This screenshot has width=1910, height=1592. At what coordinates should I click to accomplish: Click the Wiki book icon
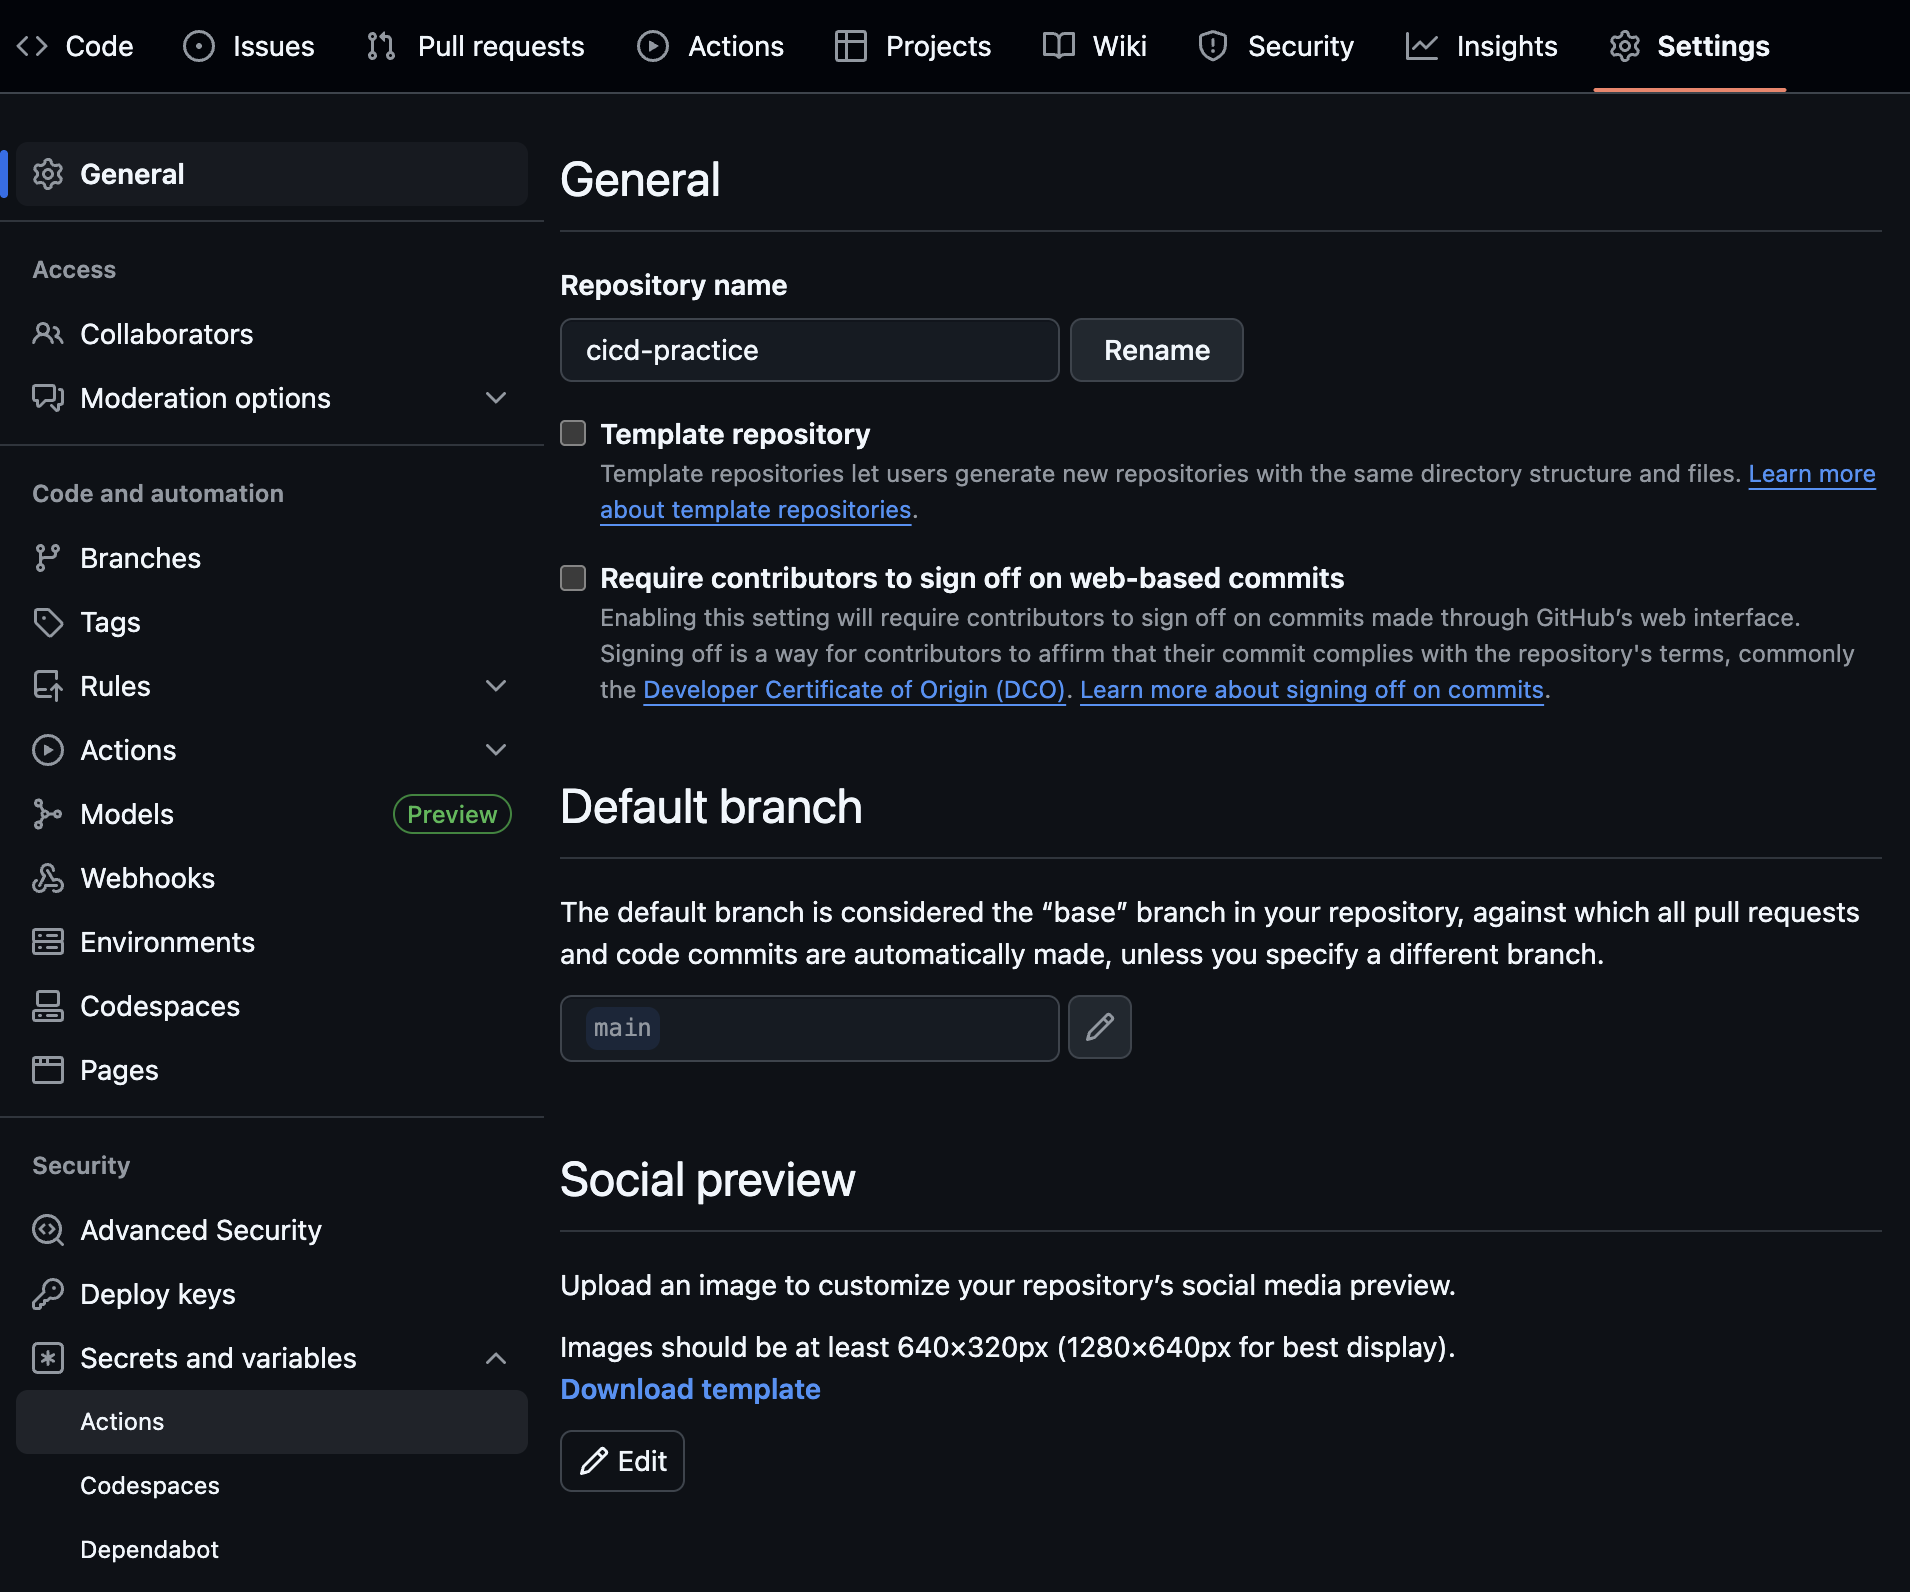tap(1059, 46)
